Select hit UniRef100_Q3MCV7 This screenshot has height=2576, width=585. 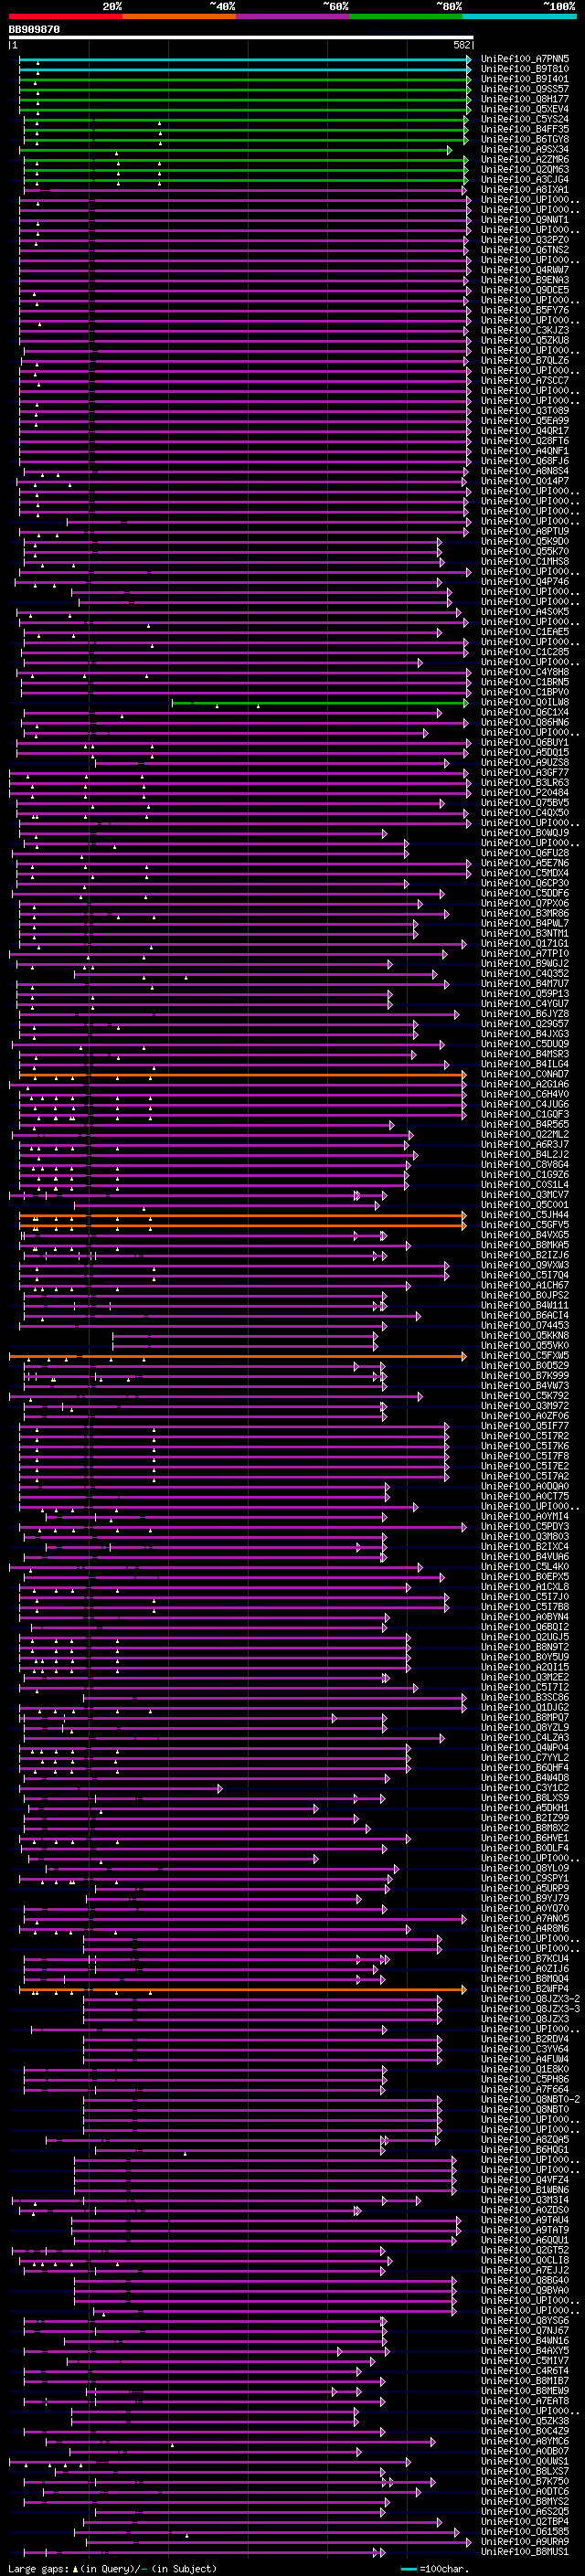click(525, 1195)
